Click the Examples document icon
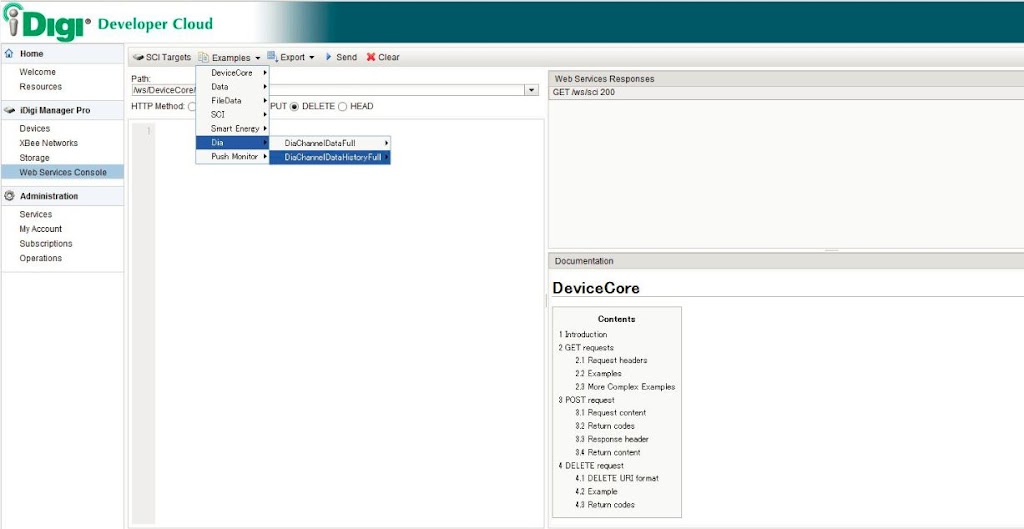 tap(203, 57)
